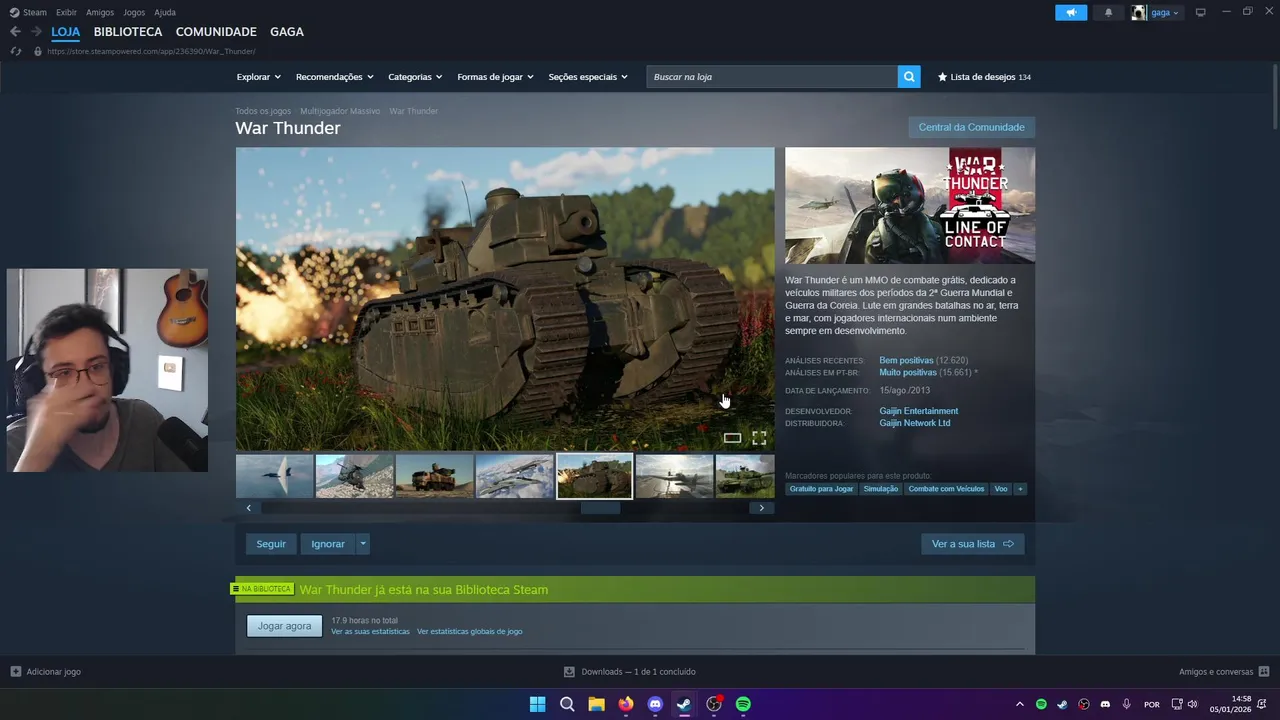The image size is (1280, 720).
Task: Click Ver a sua lista button
Action: coord(972,544)
